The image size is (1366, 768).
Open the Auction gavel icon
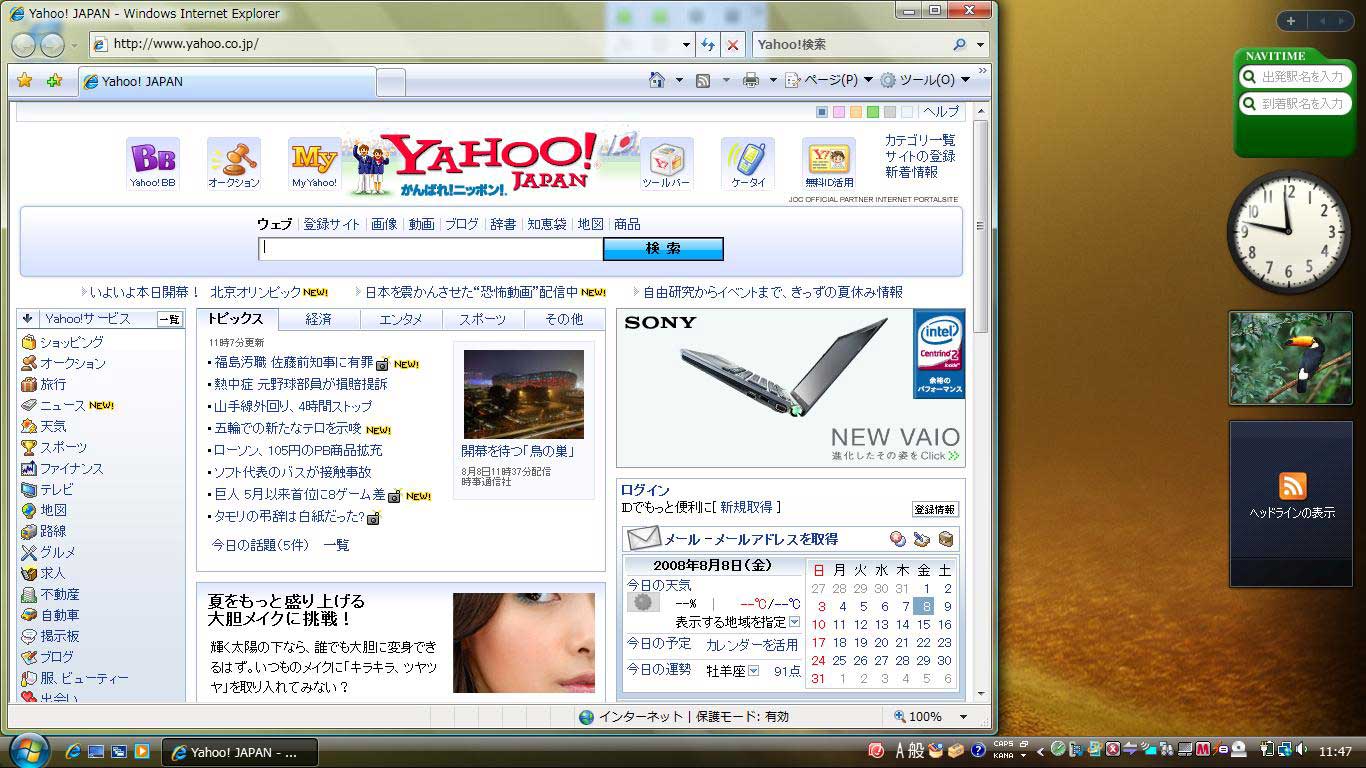pyautogui.click(x=233, y=163)
